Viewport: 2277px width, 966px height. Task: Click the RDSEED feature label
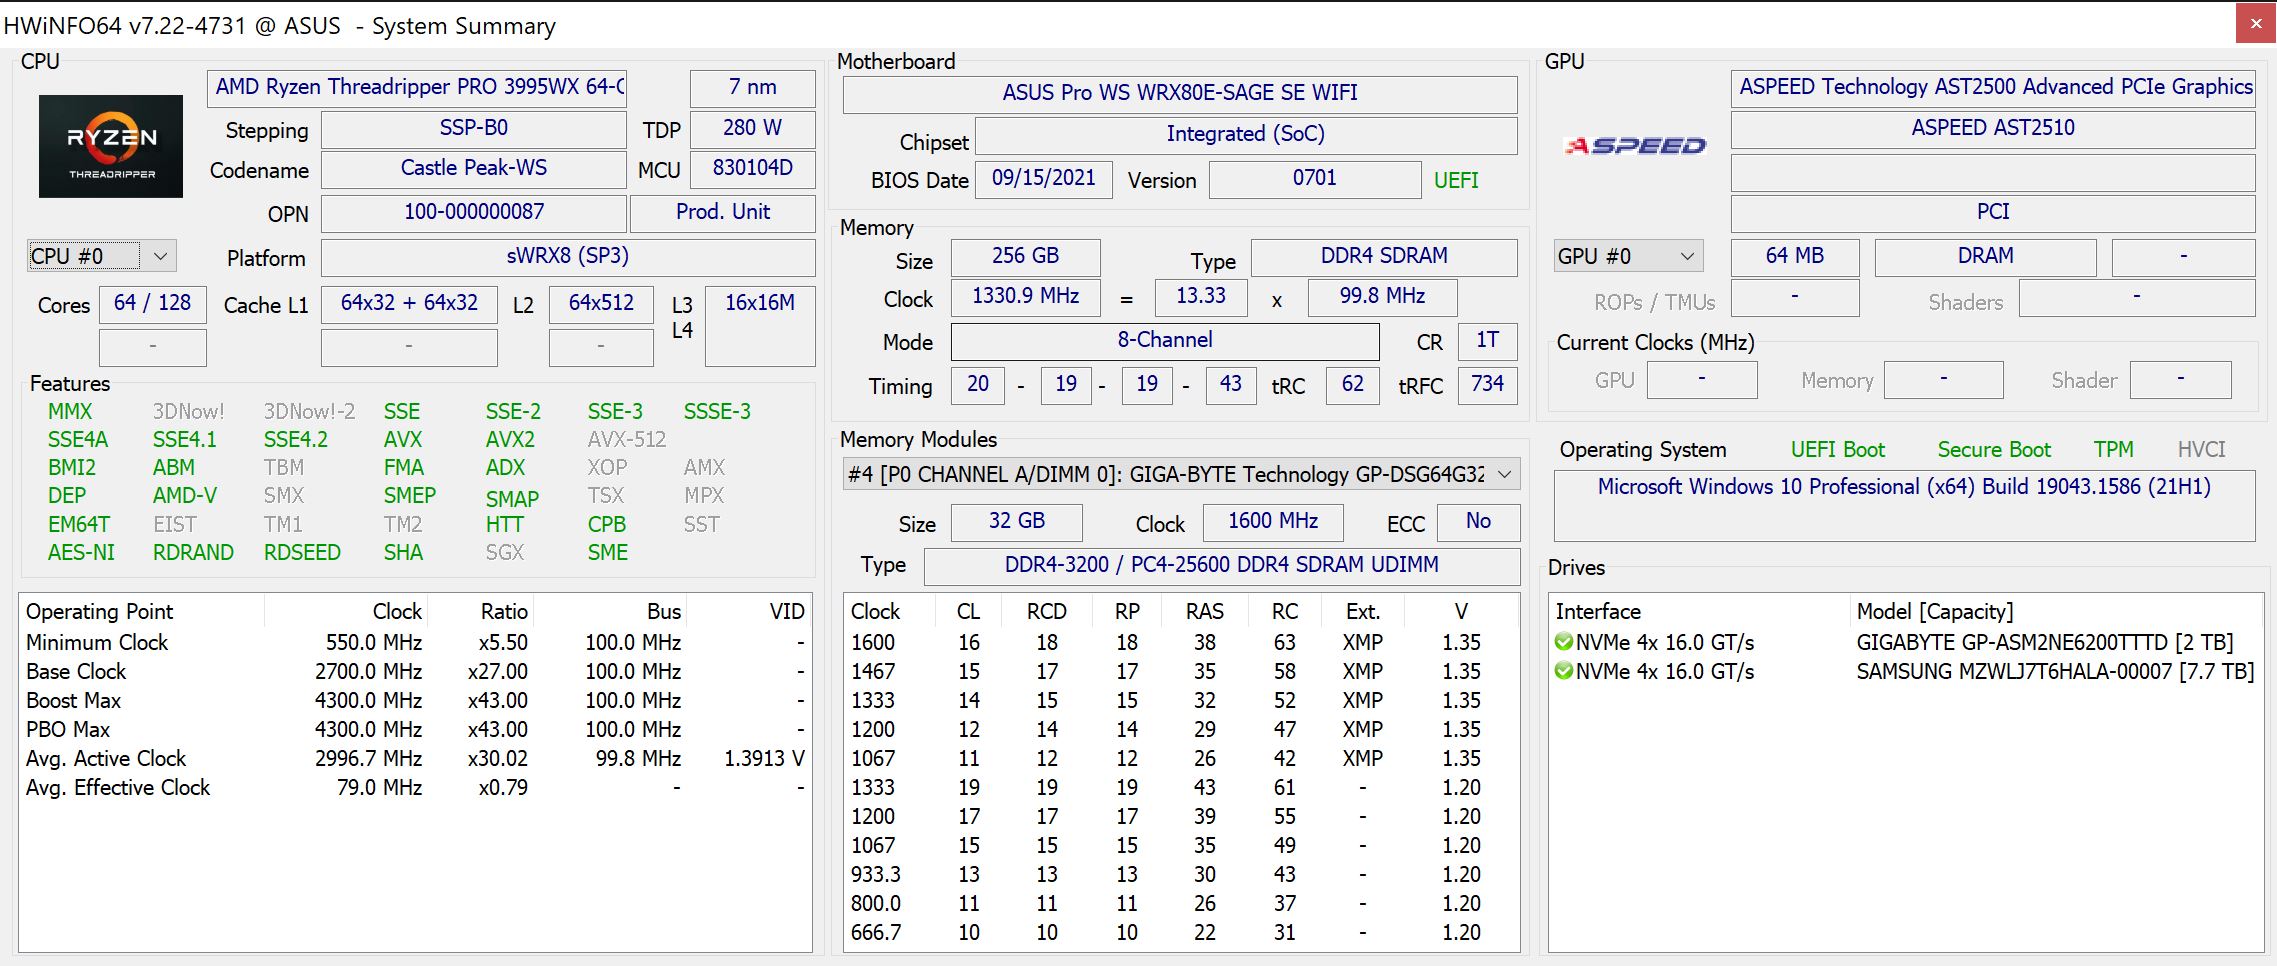click(302, 553)
